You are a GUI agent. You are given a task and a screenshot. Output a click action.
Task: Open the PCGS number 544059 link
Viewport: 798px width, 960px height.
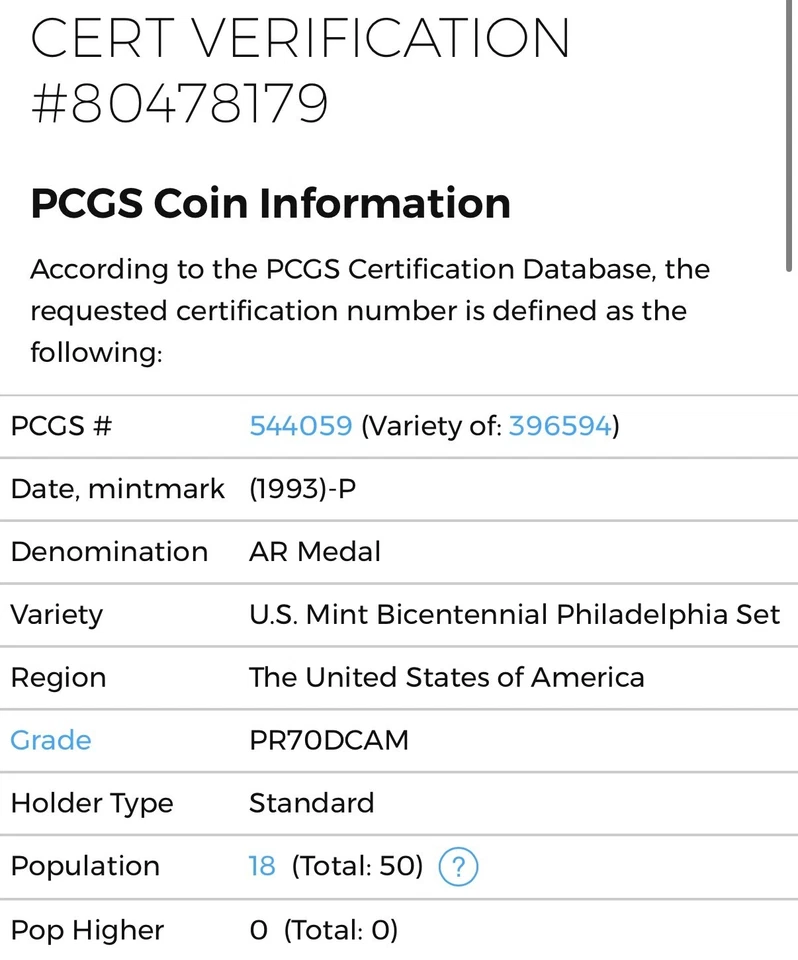301,426
